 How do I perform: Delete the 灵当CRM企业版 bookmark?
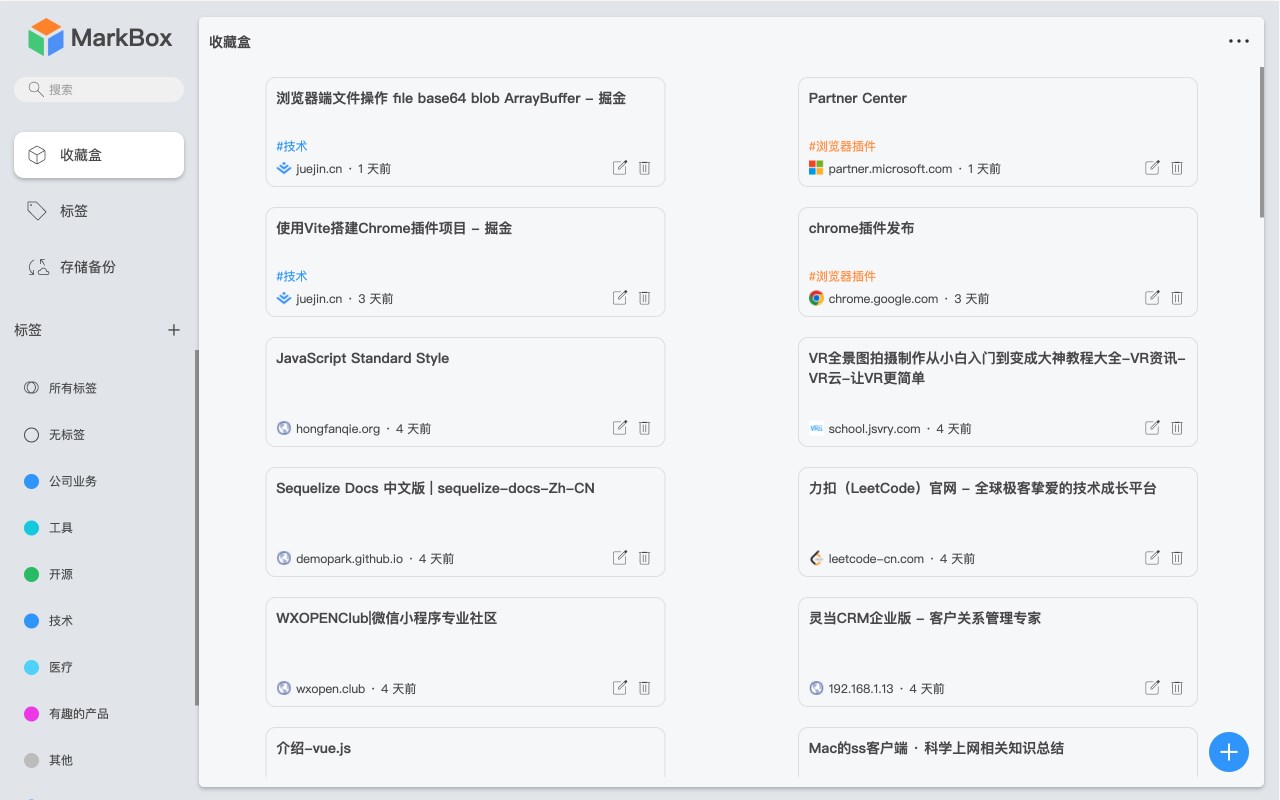pyautogui.click(x=1177, y=688)
